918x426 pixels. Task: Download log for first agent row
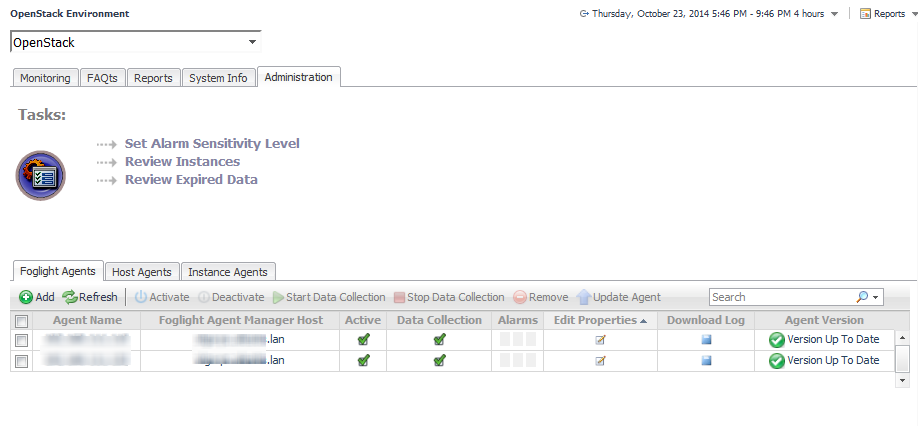706,339
